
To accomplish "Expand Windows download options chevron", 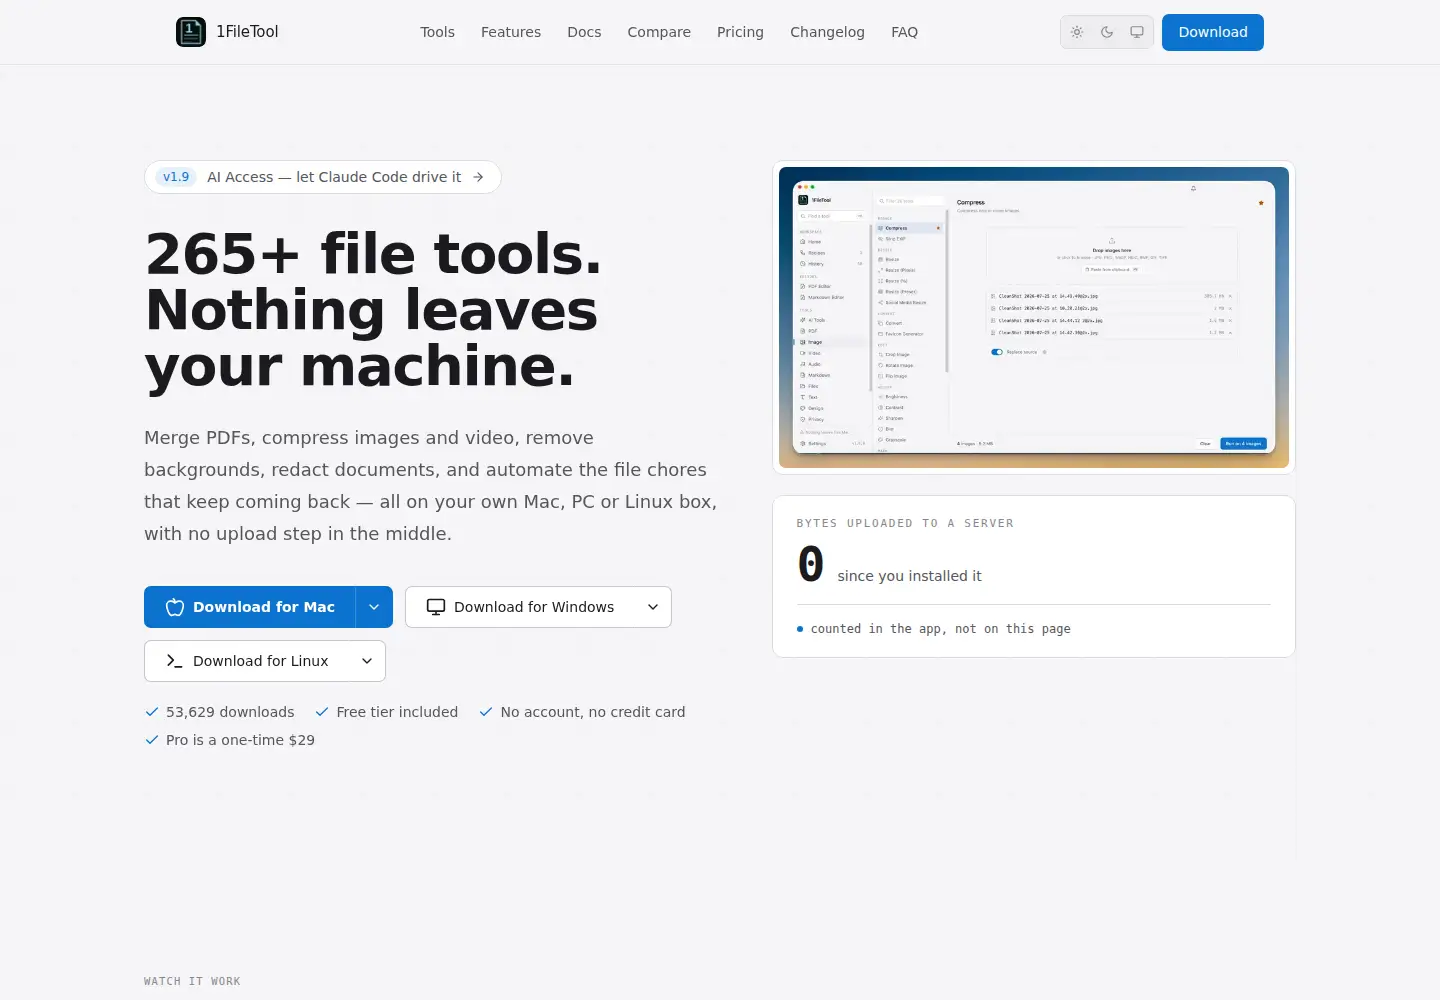I will pyautogui.click(x=653, y=607).
